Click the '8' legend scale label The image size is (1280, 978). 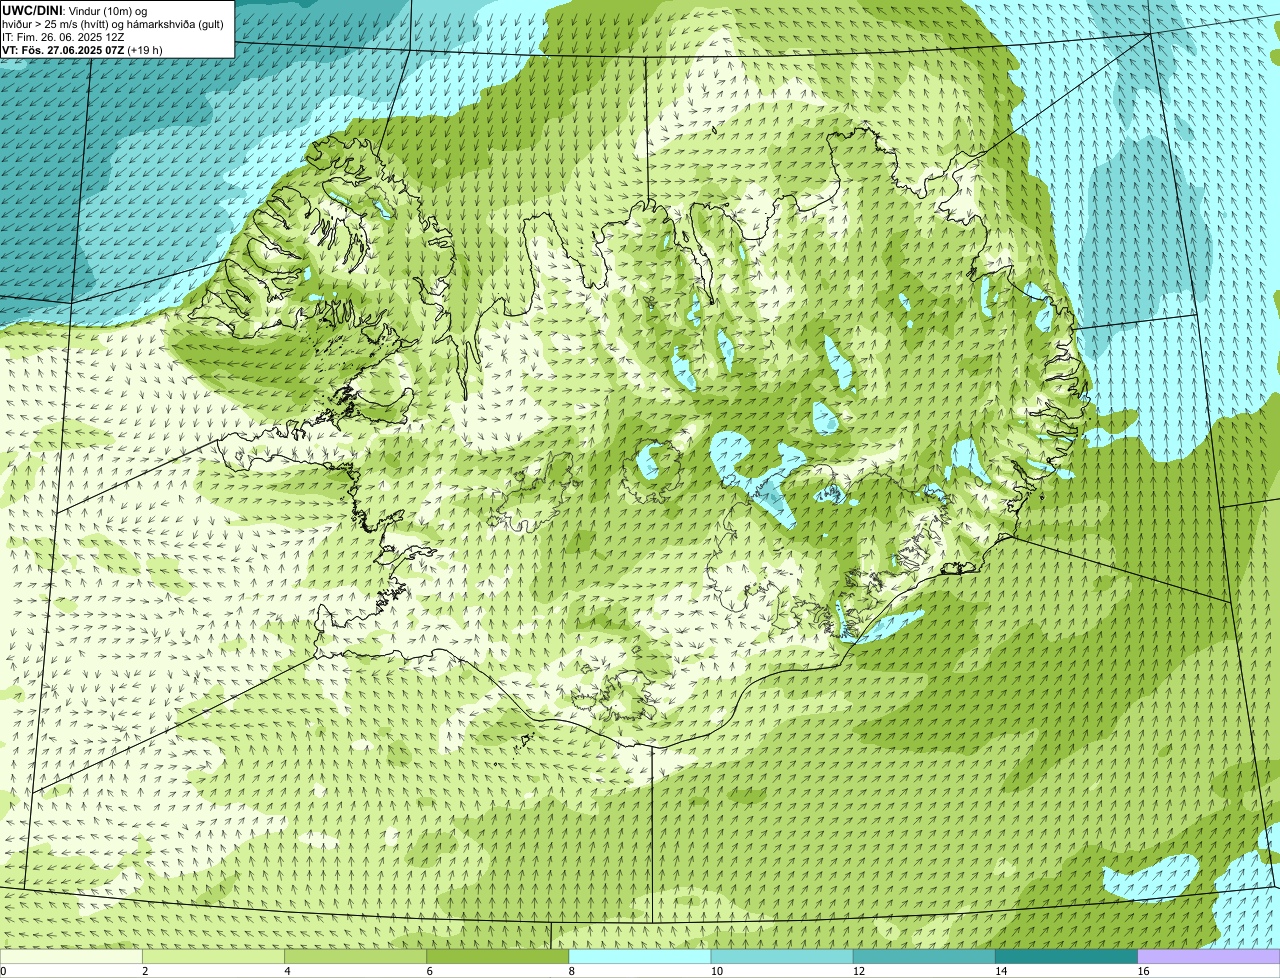tap(571, 971)
